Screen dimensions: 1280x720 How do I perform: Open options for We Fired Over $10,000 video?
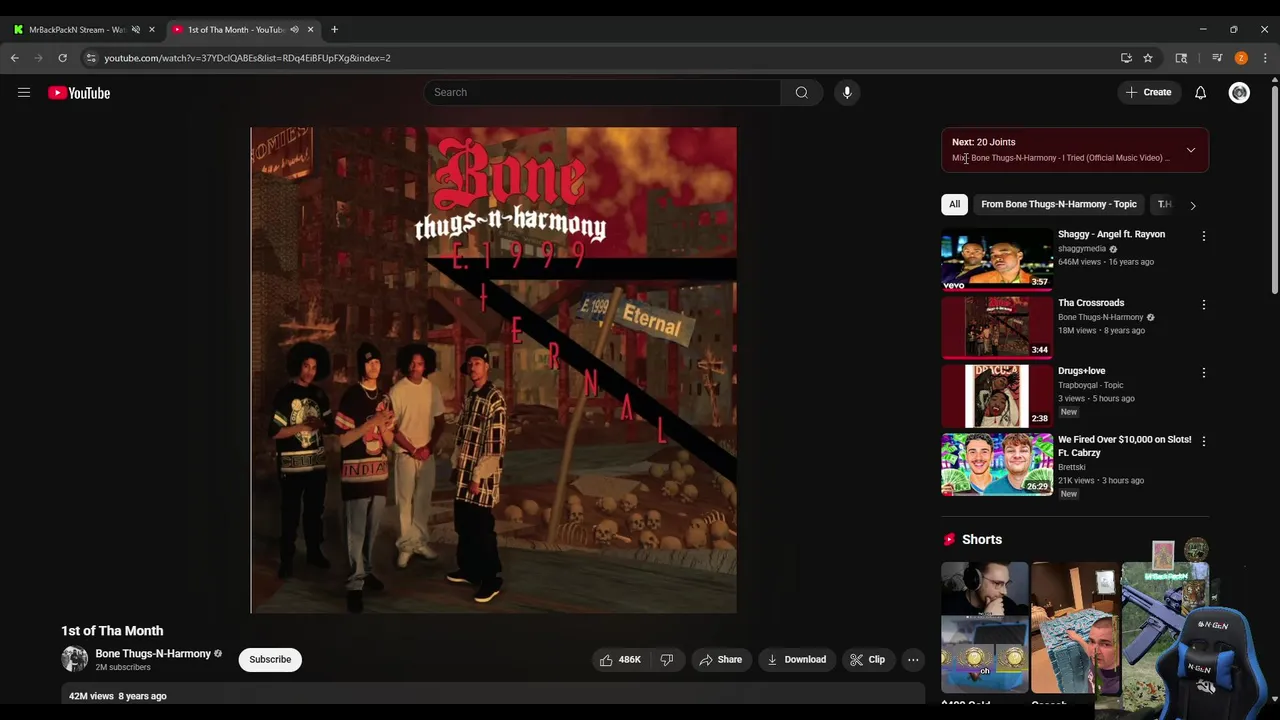tap(1203, 441)
